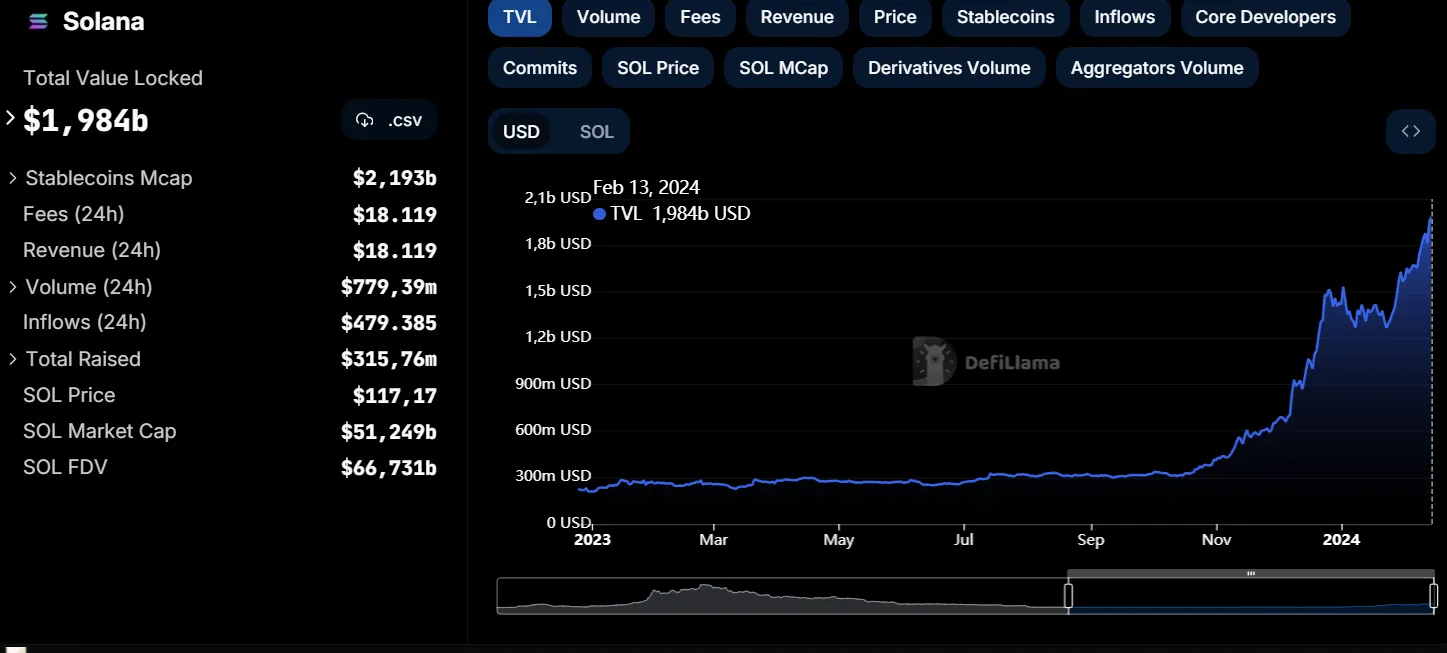Enable Derivatives Volume metric

click(949, 68)
